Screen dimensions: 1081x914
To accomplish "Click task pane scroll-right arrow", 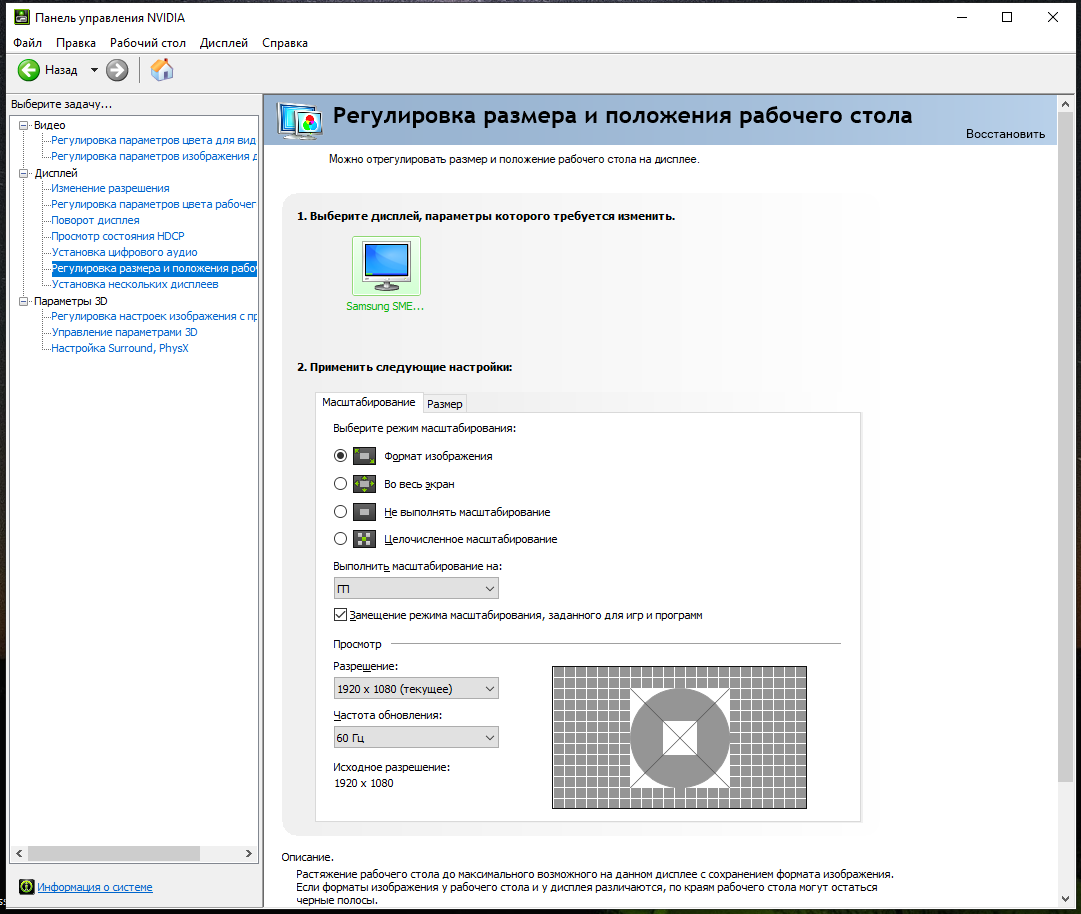I will [249, 853].
